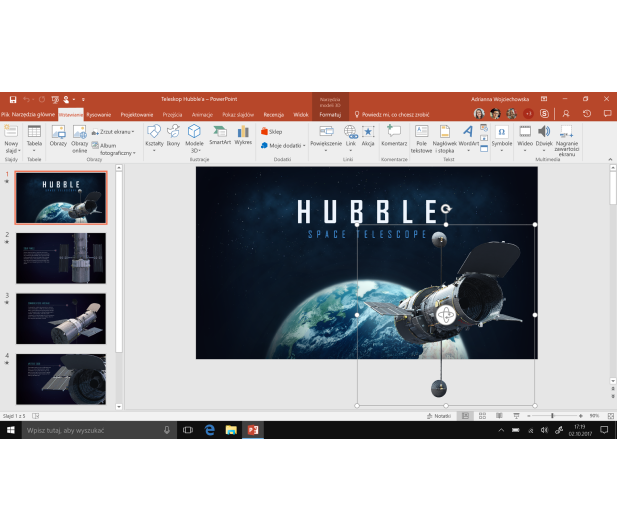Click the Redo icon in the quick access toolbar
The height and width of the screenshot is (530, 617).
coord(42,99)
